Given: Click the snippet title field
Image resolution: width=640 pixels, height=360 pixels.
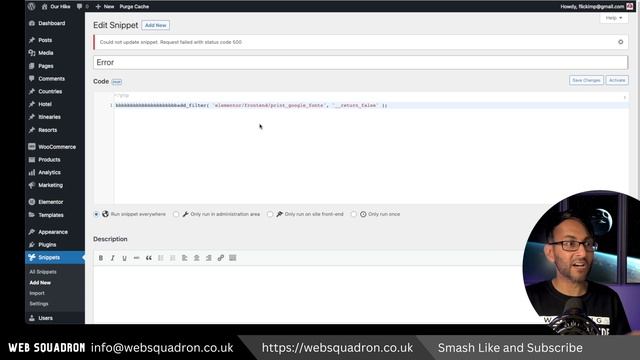Looking at the screenshot, I should pyautogui.click(x=360, y=62).
